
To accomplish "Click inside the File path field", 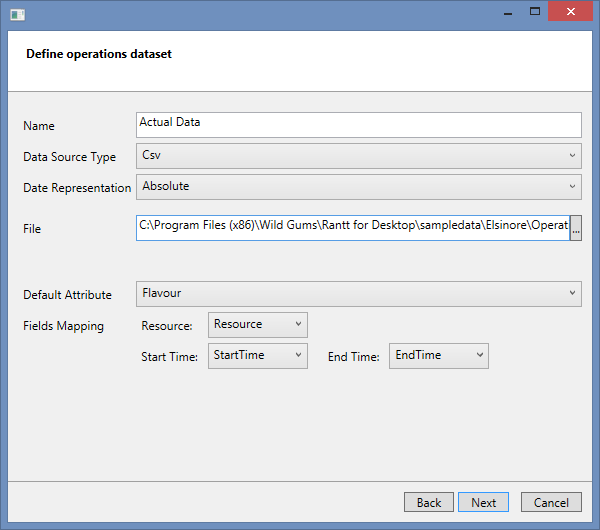I will [x=353, y=228].
